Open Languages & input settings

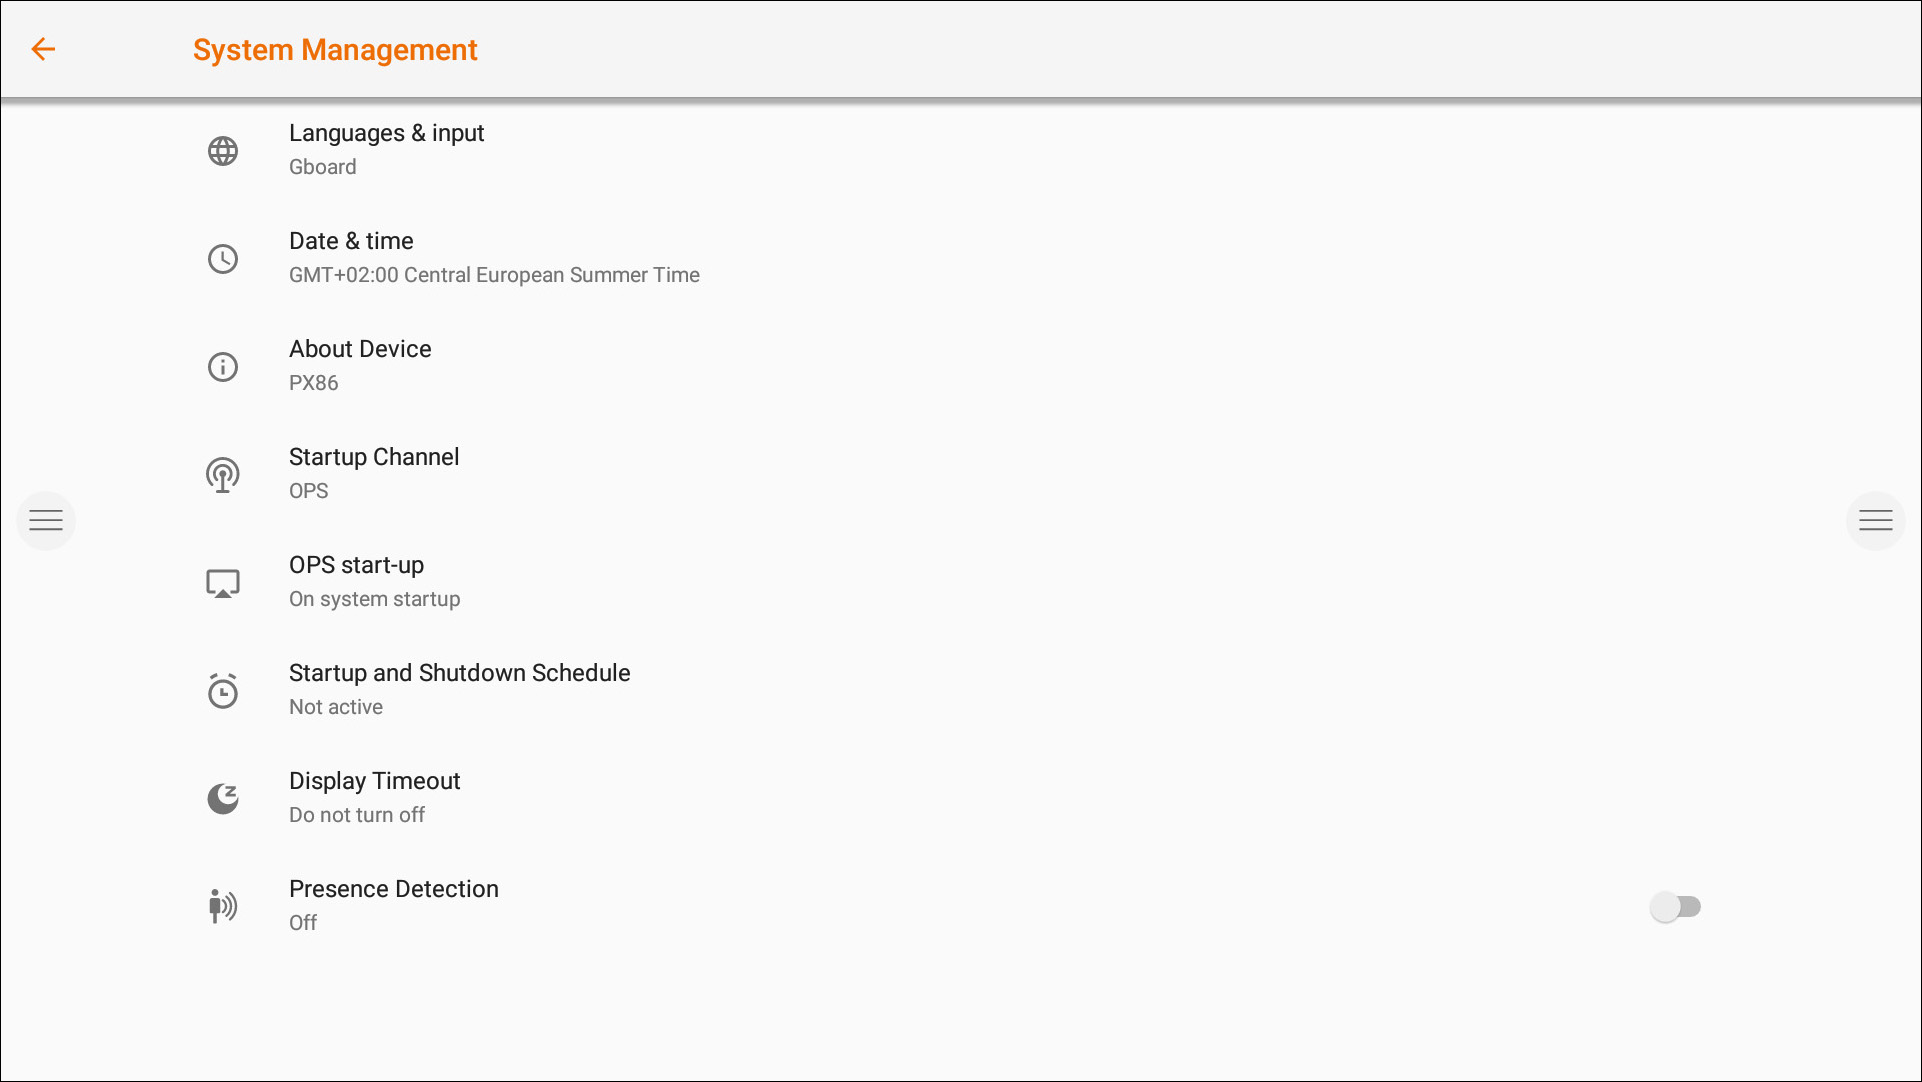[x=386, y=134]
